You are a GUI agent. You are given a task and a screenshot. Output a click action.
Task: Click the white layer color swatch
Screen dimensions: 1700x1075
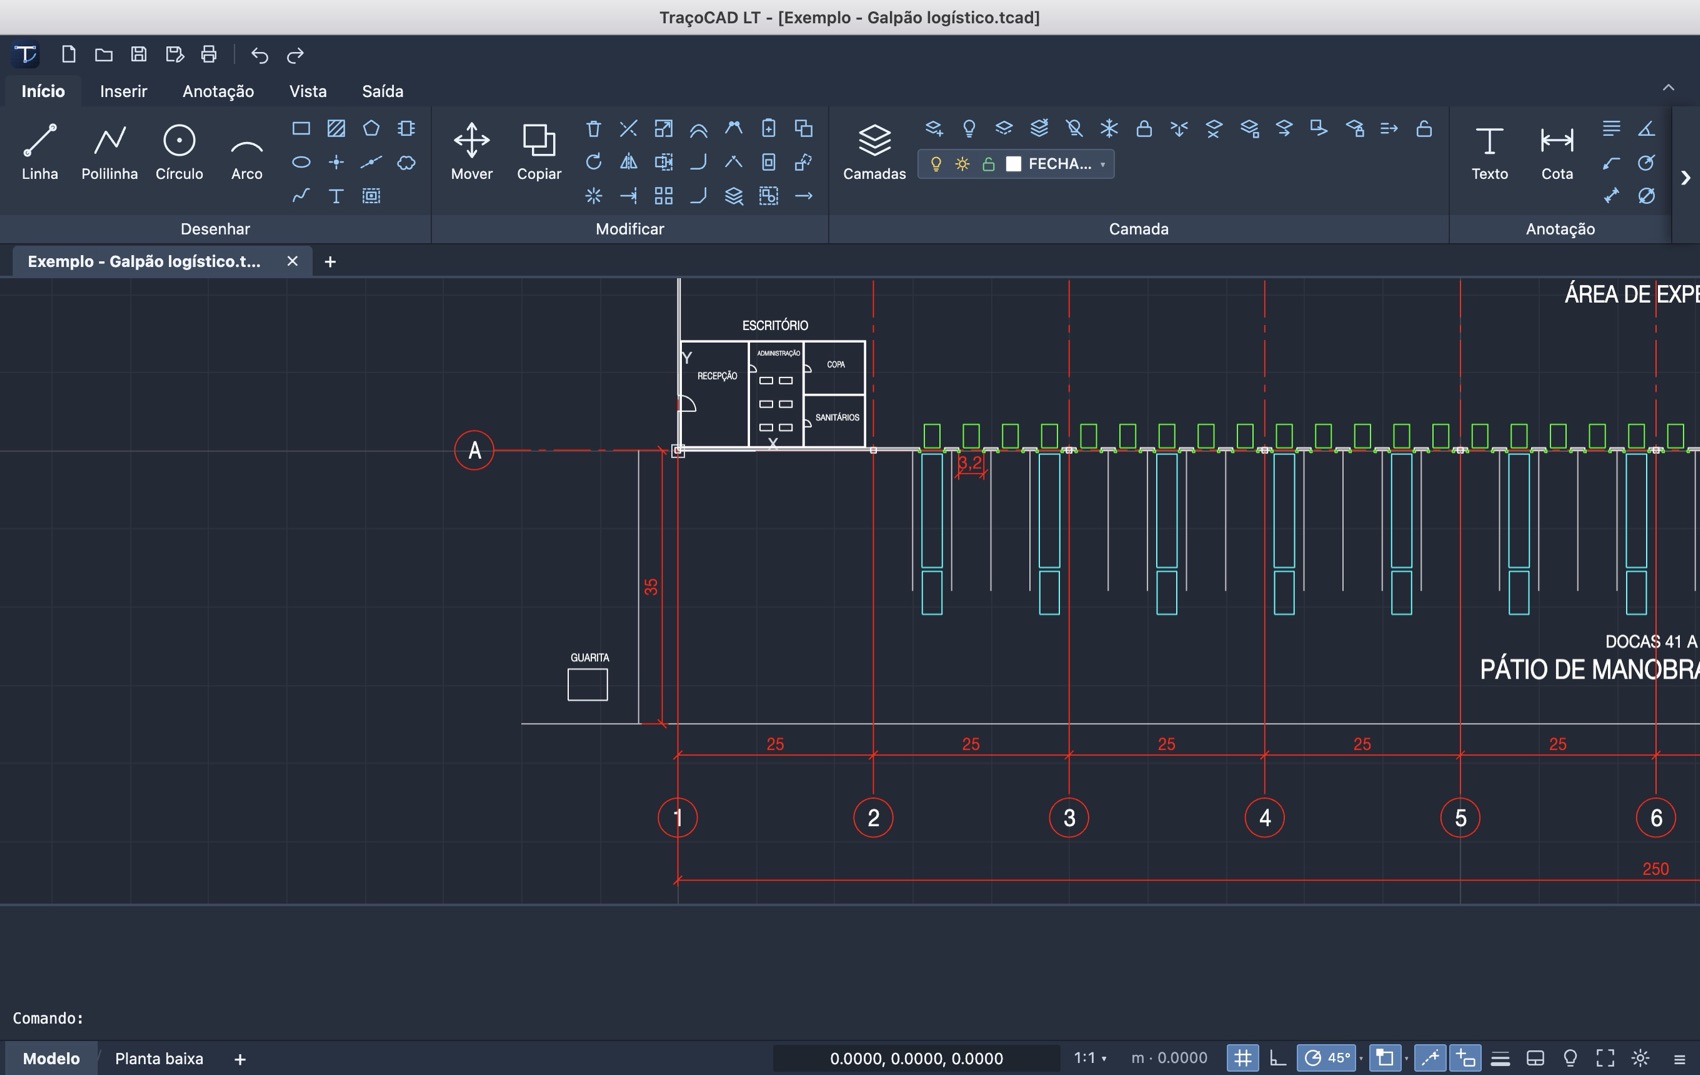pos(1013,164)
